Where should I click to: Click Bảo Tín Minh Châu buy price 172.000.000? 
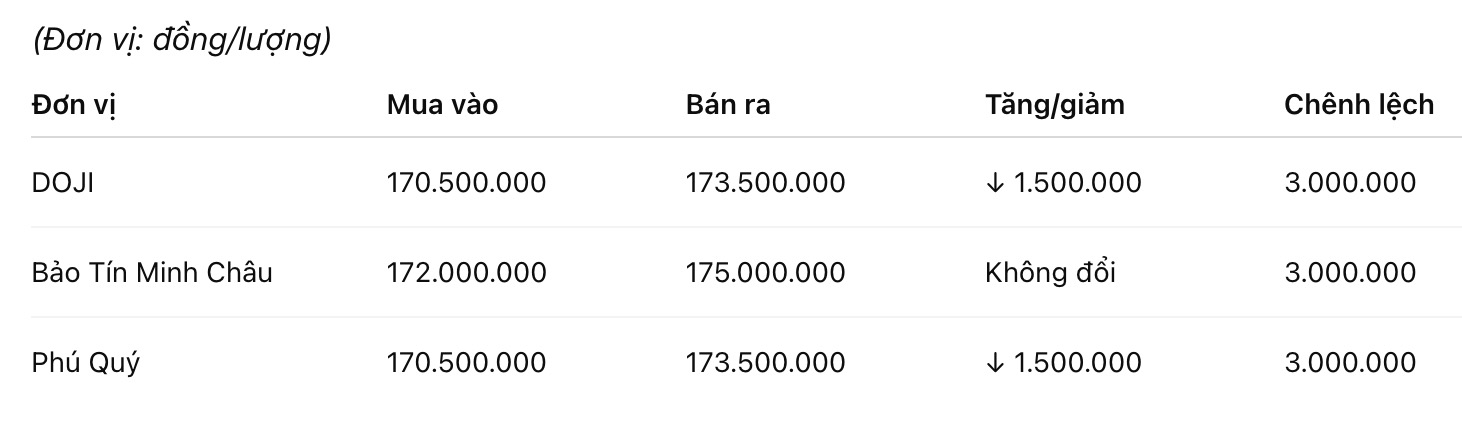[x=466, y=273]
